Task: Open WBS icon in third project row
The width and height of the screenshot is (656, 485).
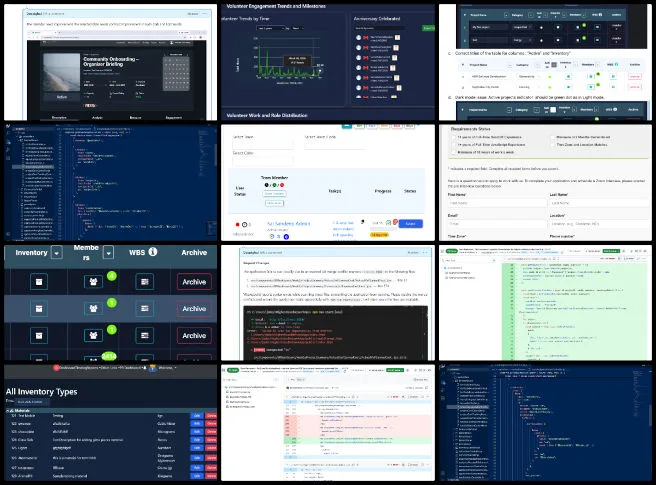Action: point(145,335)
